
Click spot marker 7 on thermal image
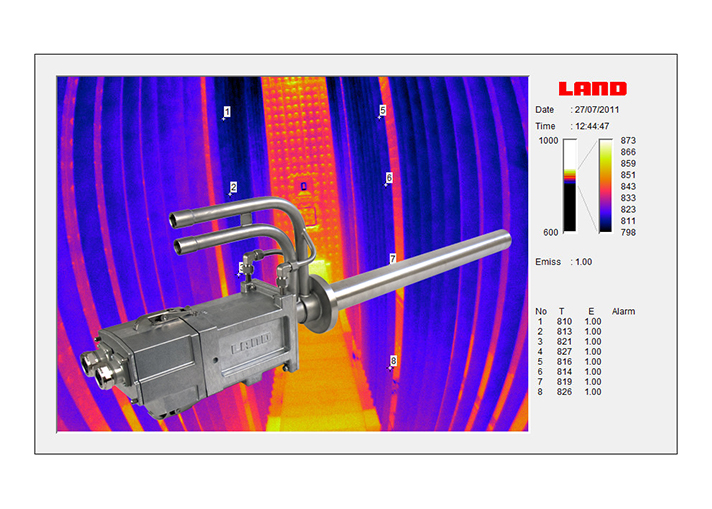point(393,259)
